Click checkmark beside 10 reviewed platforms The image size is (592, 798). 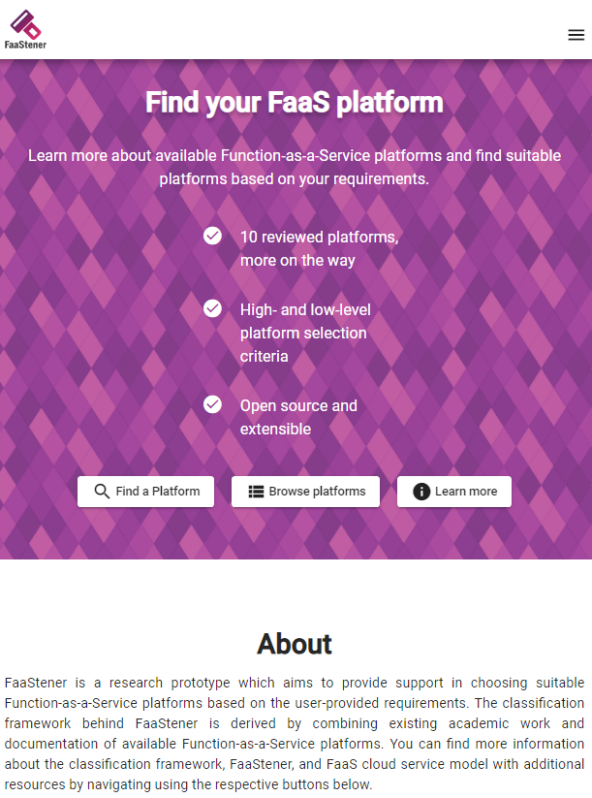(212, 236)
